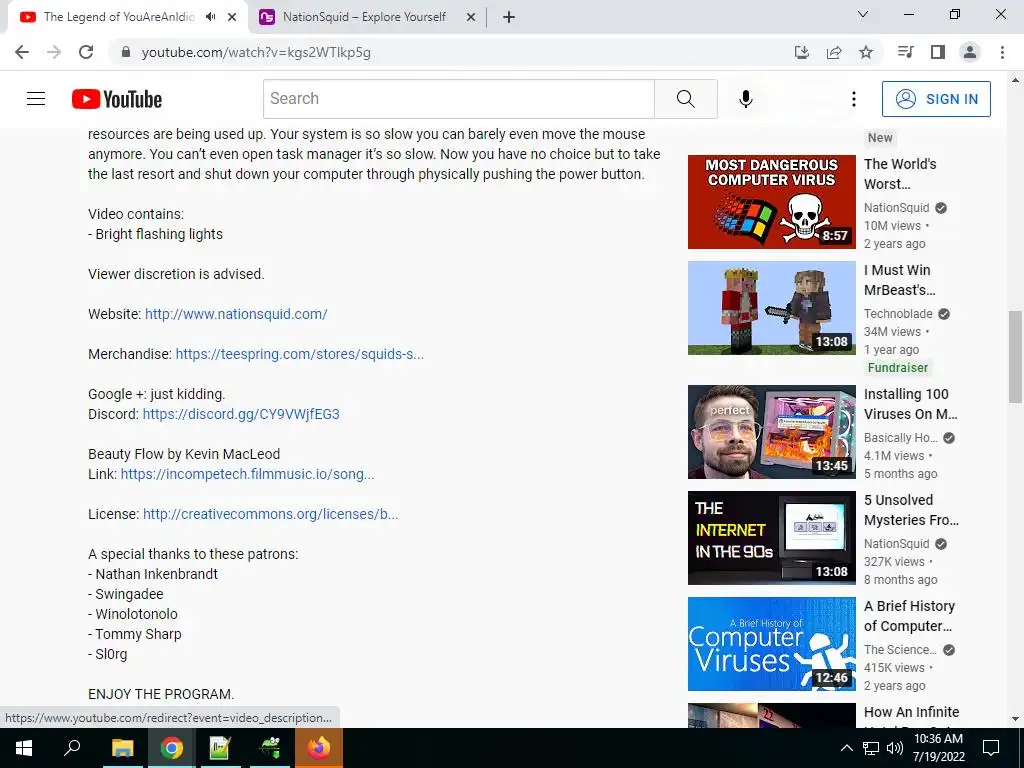Image resolution: width=1024 pixels, height=768 pixels.
Task: Open 5 Unsolved Mysteries video title
Action: point(911,509)
